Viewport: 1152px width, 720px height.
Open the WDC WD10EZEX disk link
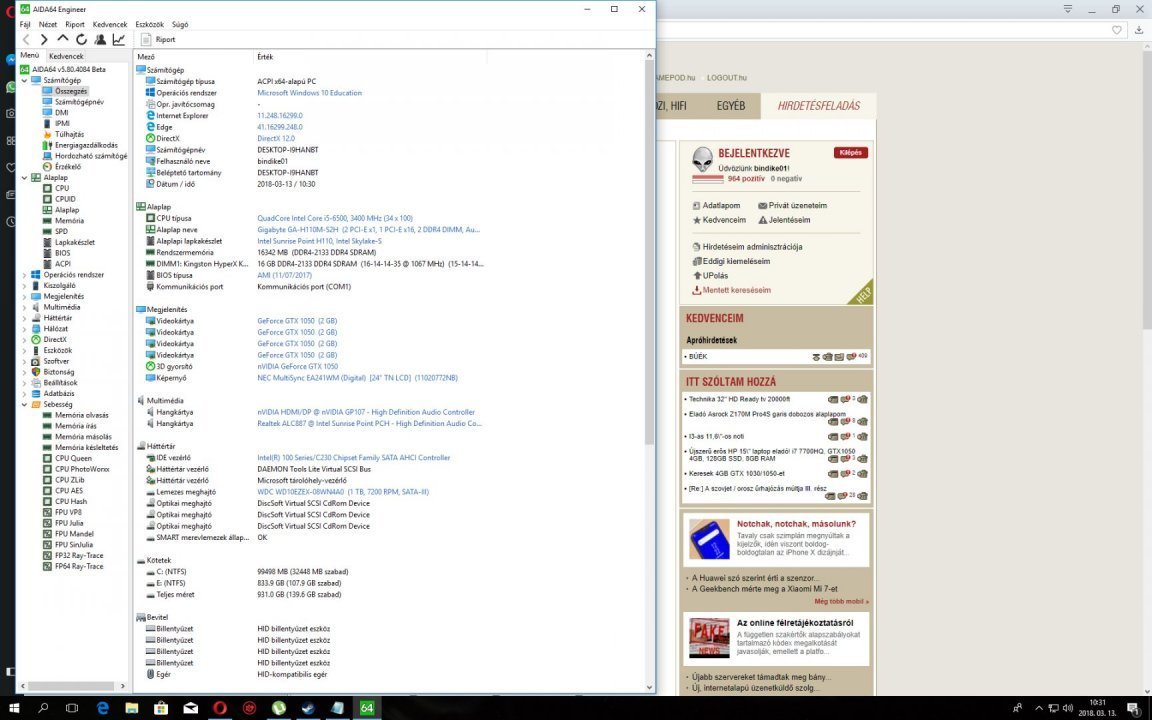343,492
